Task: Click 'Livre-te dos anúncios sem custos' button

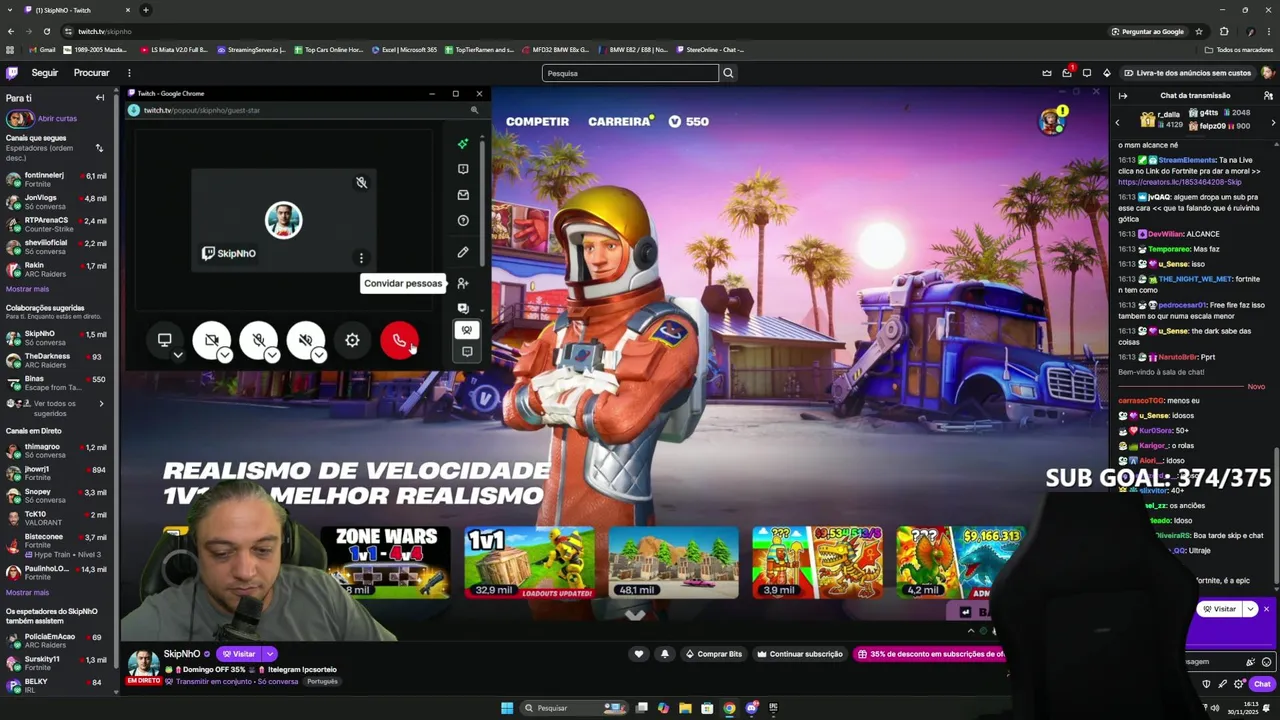Action: pos(1187,73)
